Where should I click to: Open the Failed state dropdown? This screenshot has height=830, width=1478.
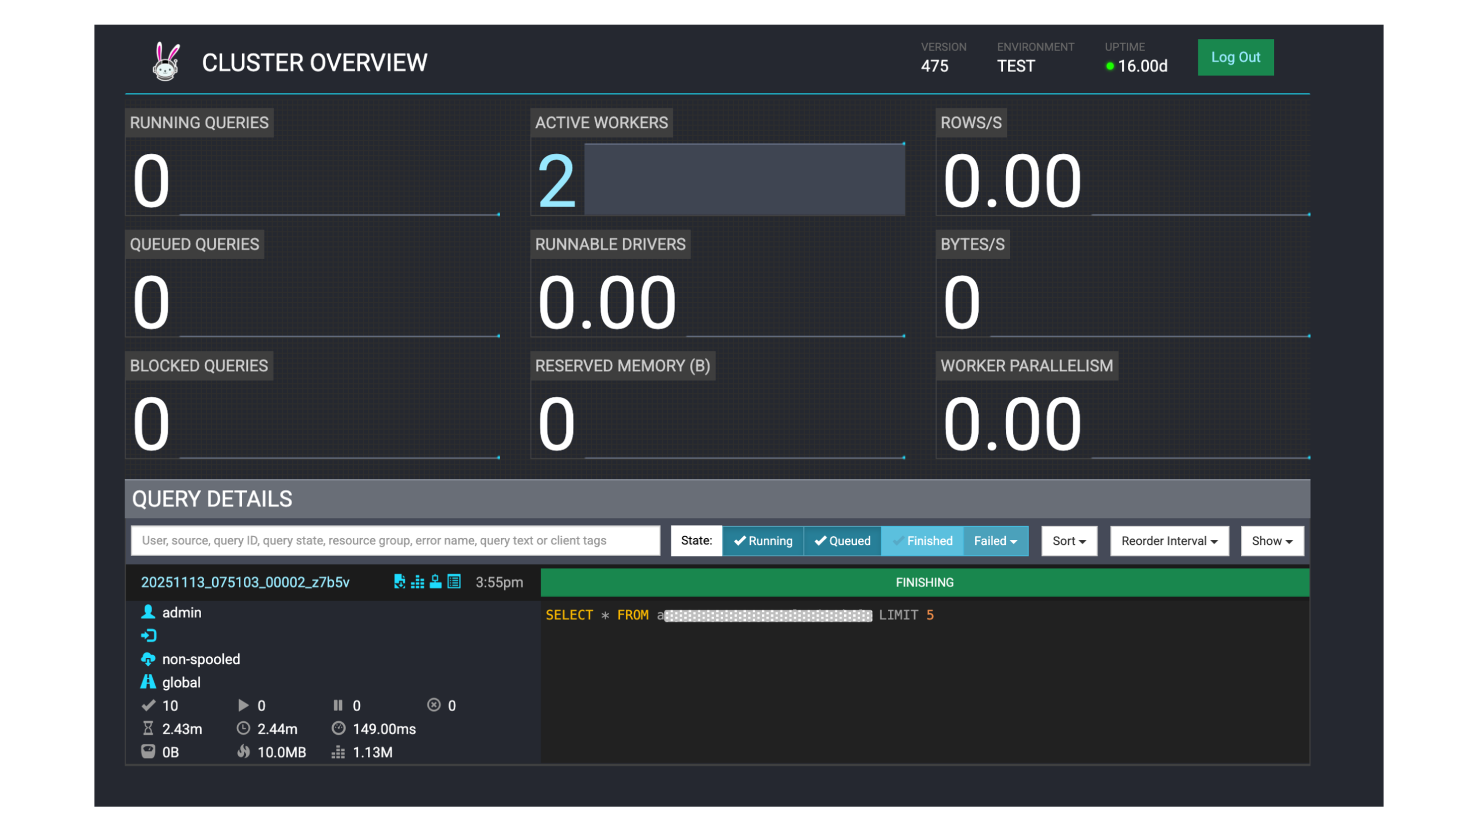point(996,541)
